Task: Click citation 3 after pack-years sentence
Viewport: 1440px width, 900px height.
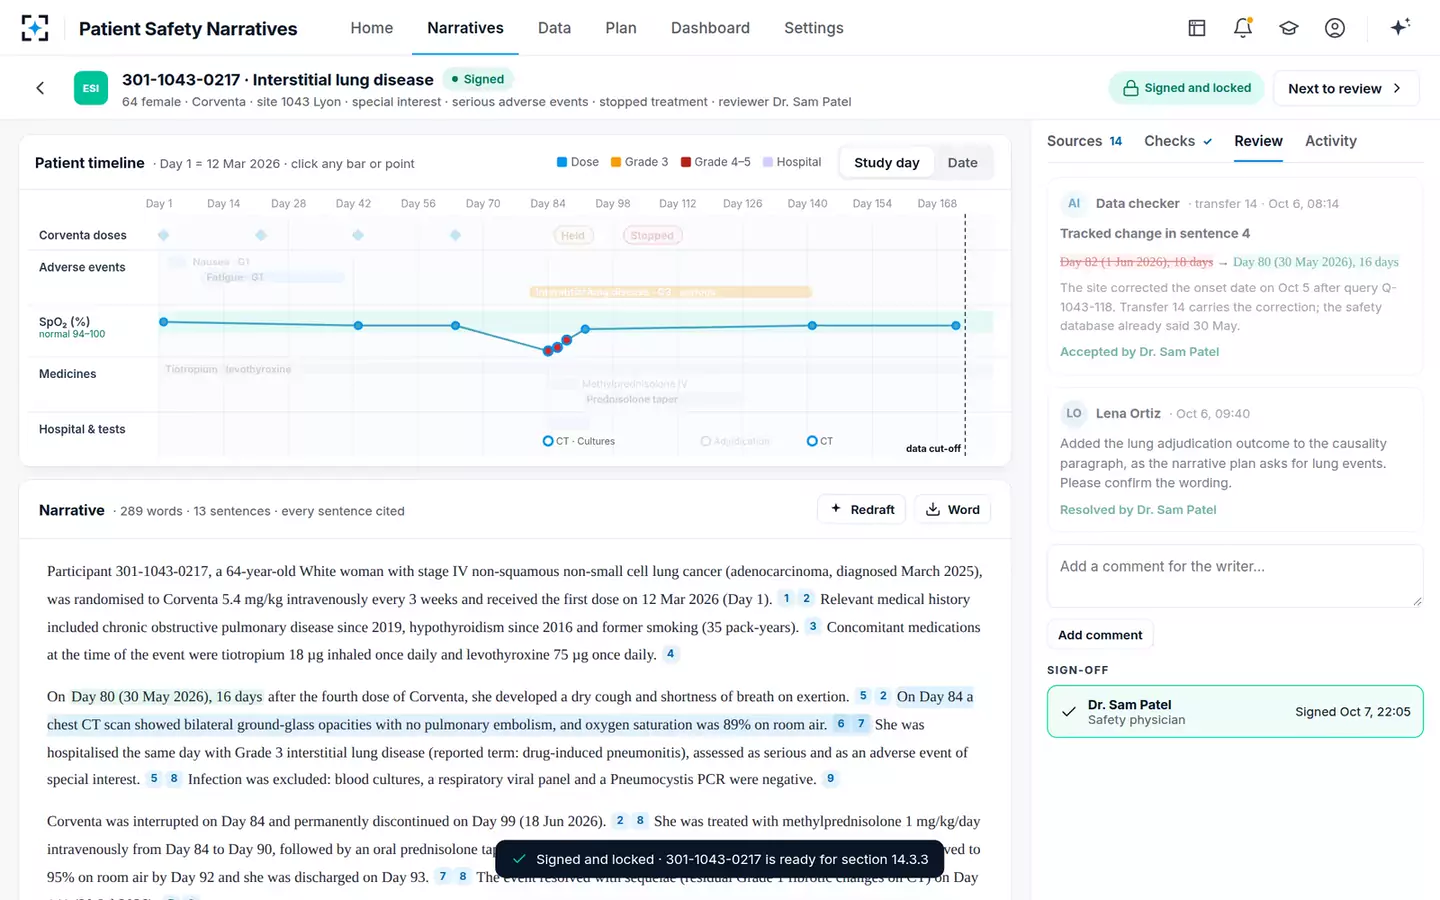Action: point(812,627)
